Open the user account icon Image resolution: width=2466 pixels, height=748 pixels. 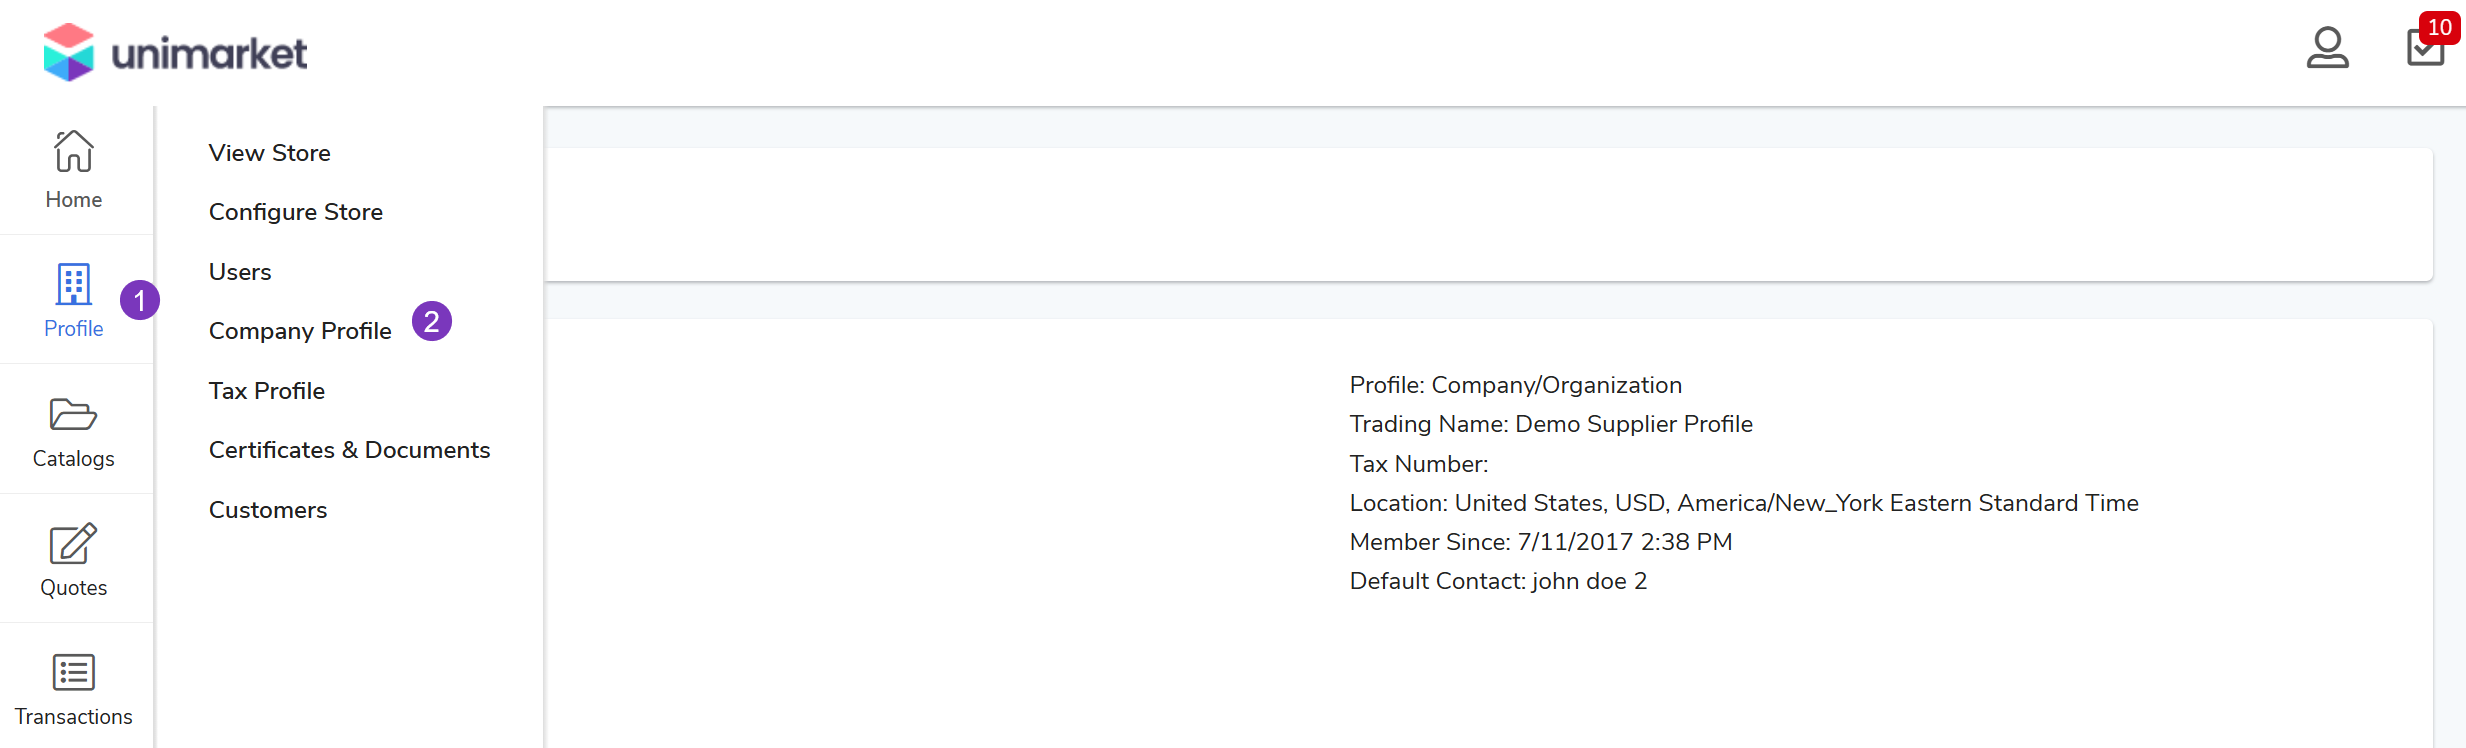[2327, 47]
